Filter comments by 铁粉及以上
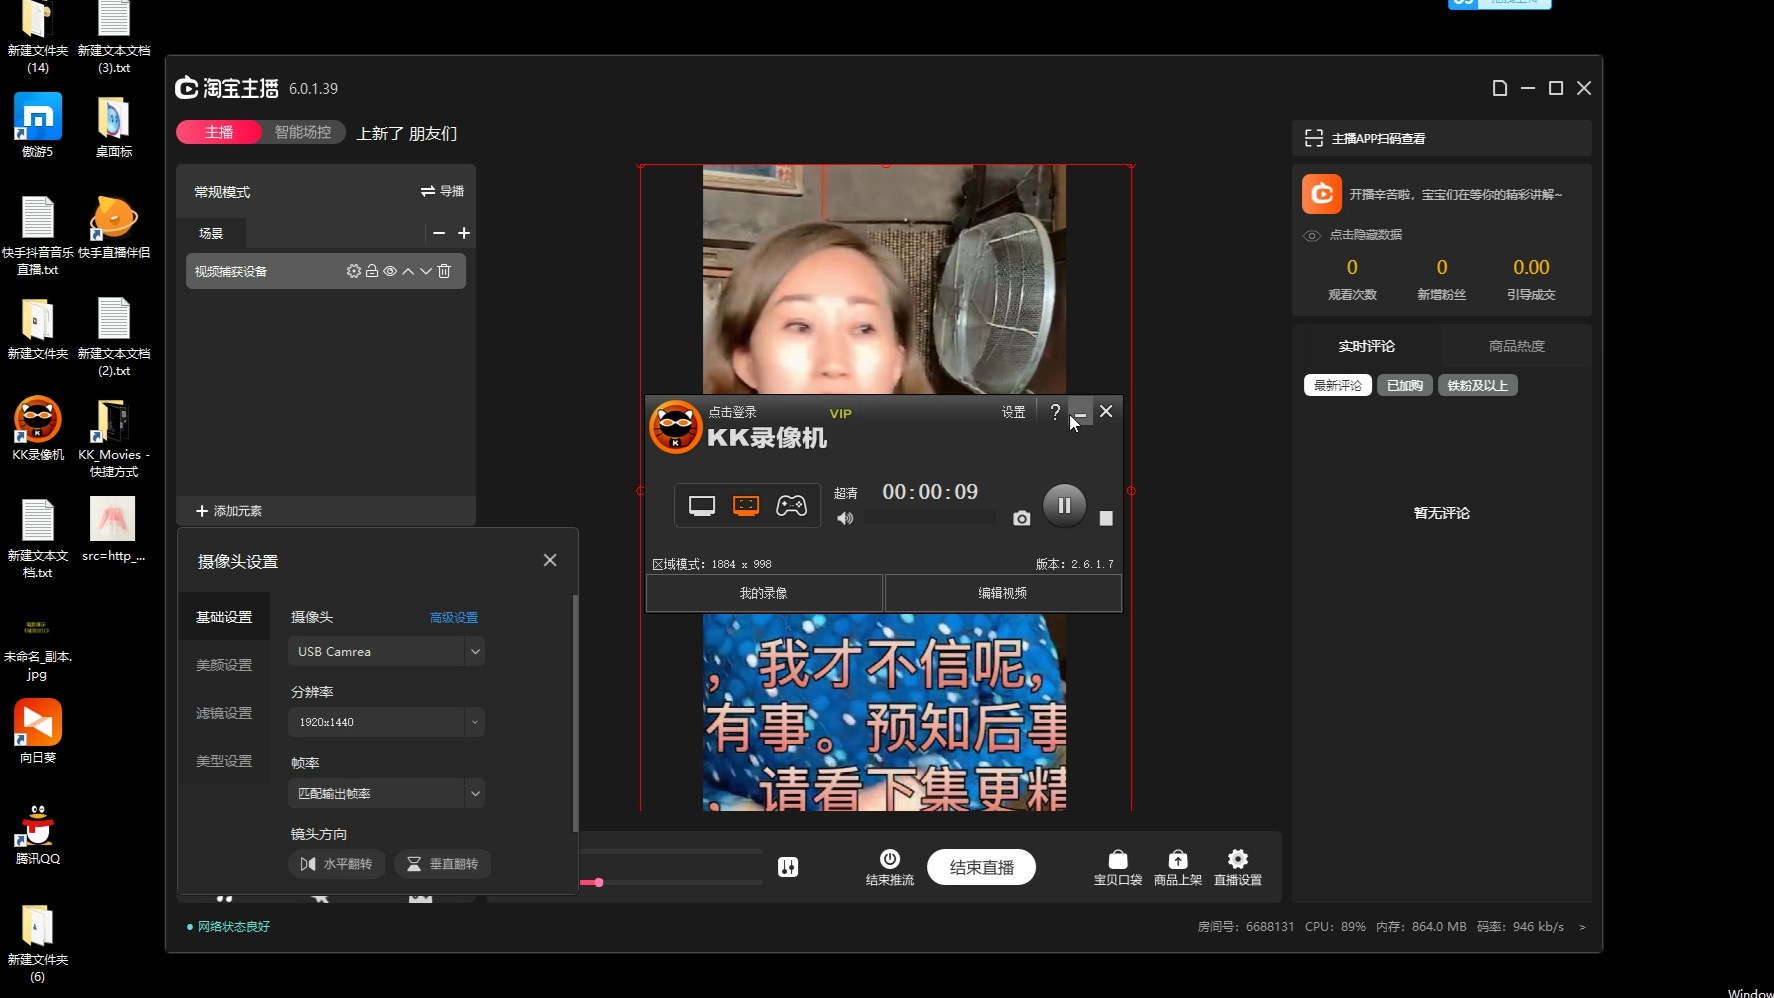 coord(1478,385)
